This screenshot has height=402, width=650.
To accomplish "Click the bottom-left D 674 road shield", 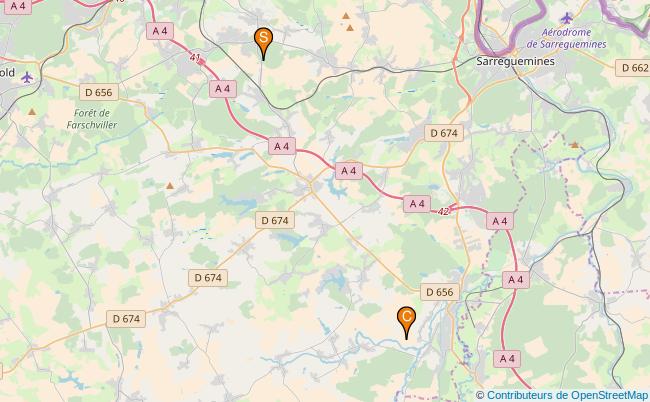I will tap(126, 319).
